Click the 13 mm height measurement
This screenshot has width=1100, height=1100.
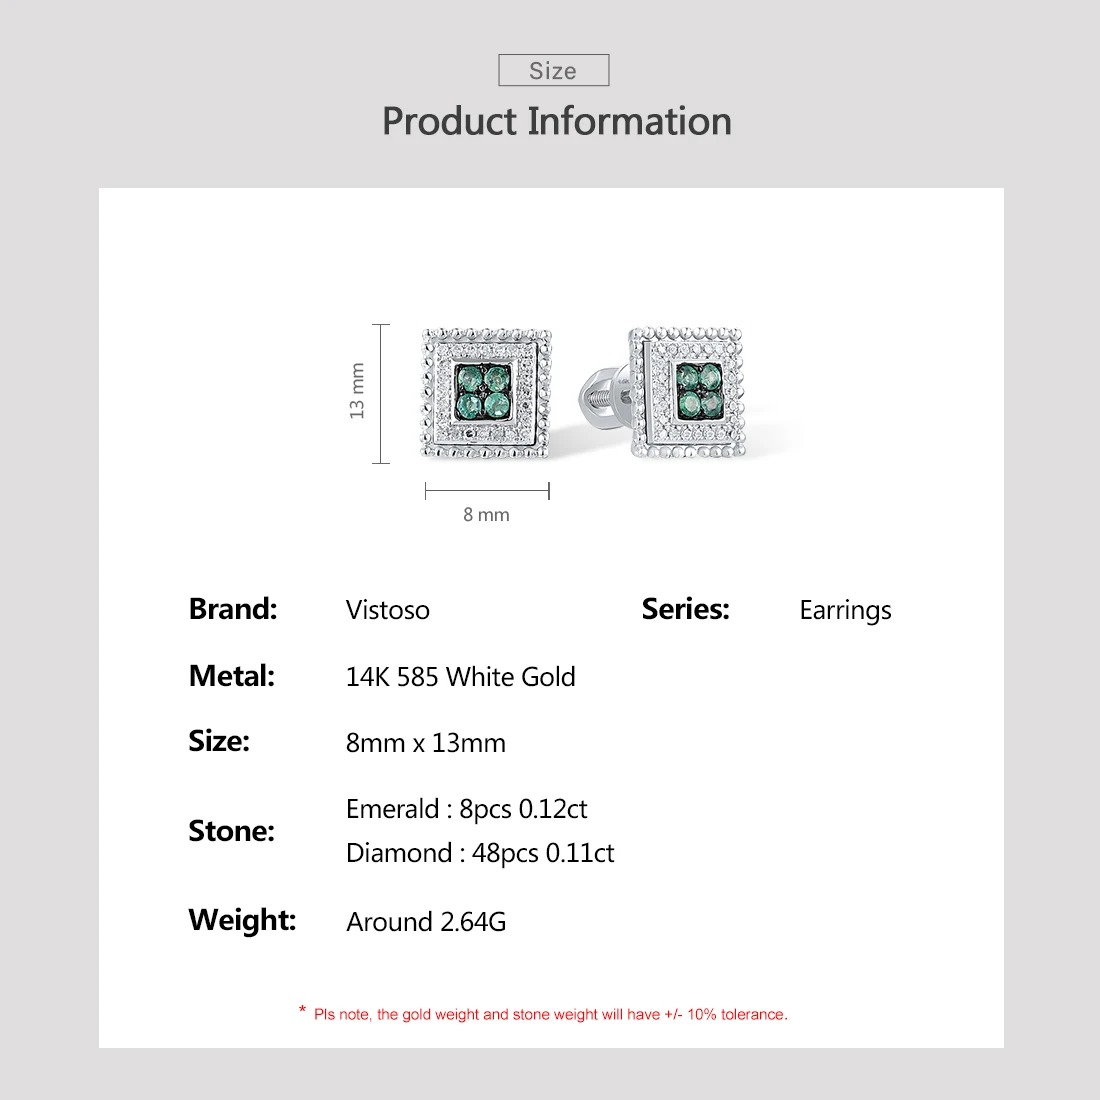[x=357, y=391]
